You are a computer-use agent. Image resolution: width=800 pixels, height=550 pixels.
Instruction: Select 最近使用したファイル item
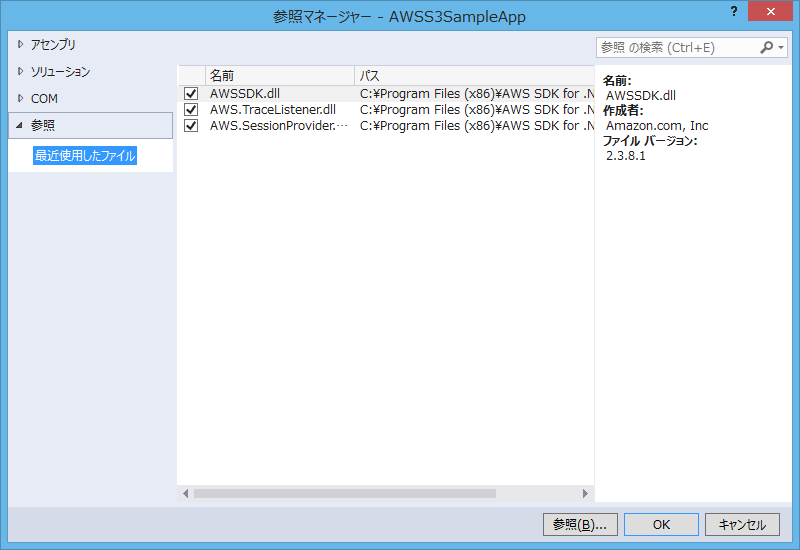pyautogui.click(x=85, y=156)
